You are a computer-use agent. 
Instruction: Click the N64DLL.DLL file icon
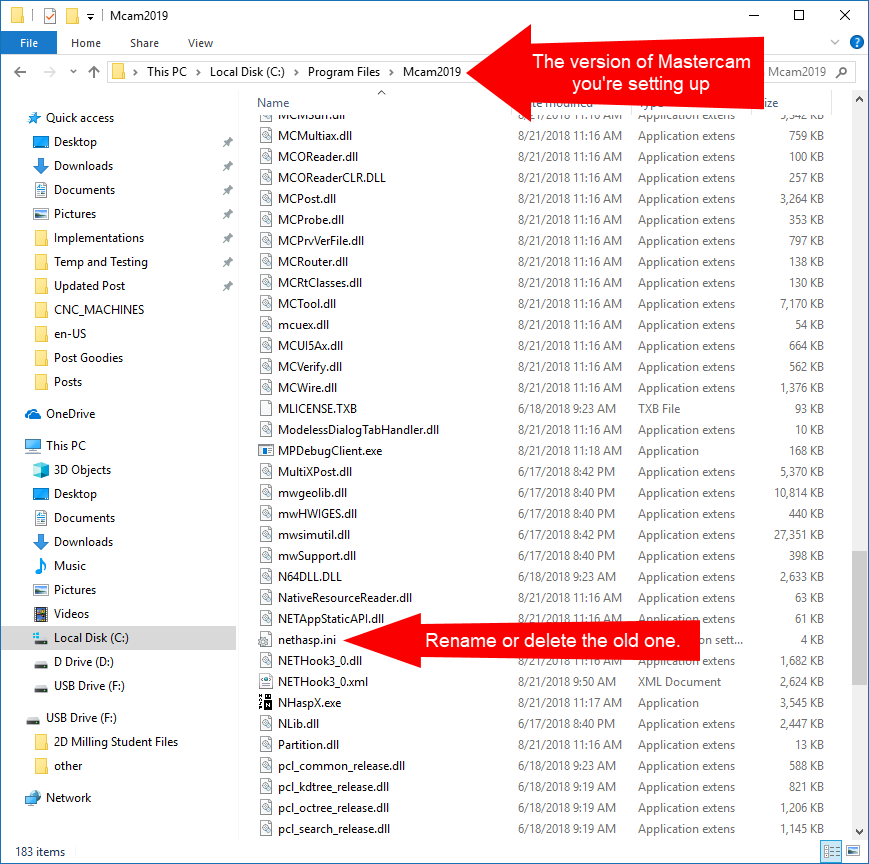[266, 577]
